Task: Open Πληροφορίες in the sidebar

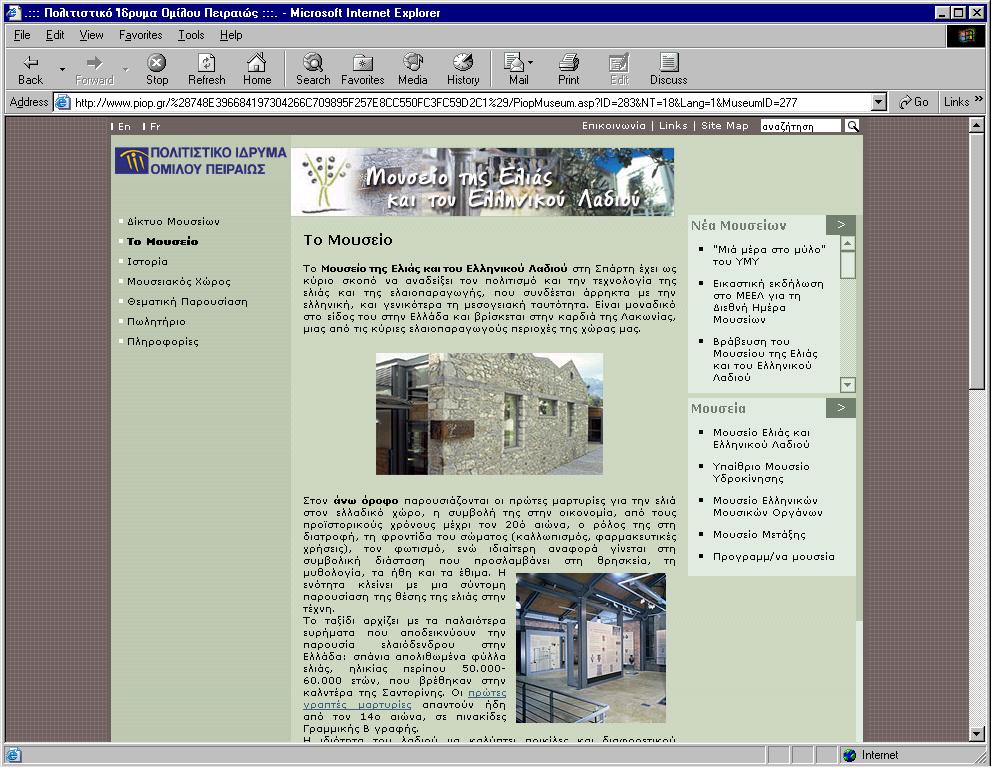Action: click(162, 342)
